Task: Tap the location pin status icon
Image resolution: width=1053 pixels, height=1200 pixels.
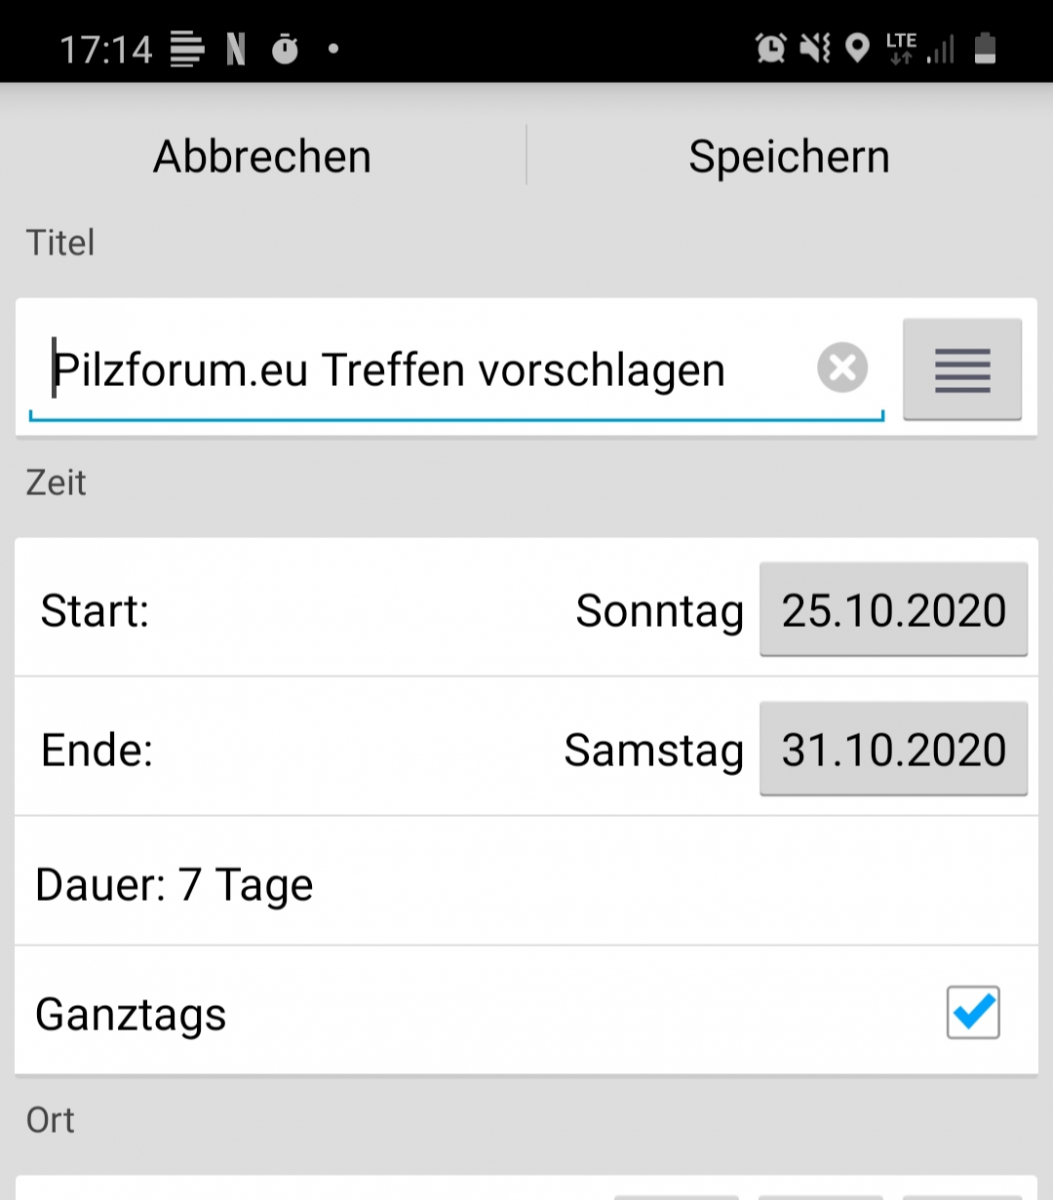Action: (x=857, y=48)
